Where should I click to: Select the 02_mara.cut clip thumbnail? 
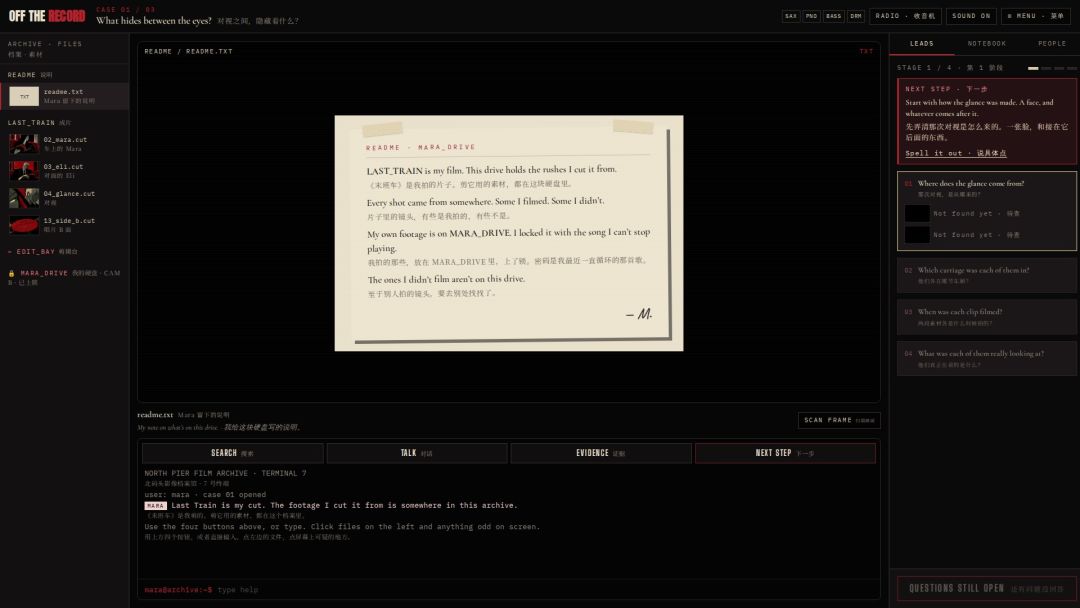pos(23,144)
